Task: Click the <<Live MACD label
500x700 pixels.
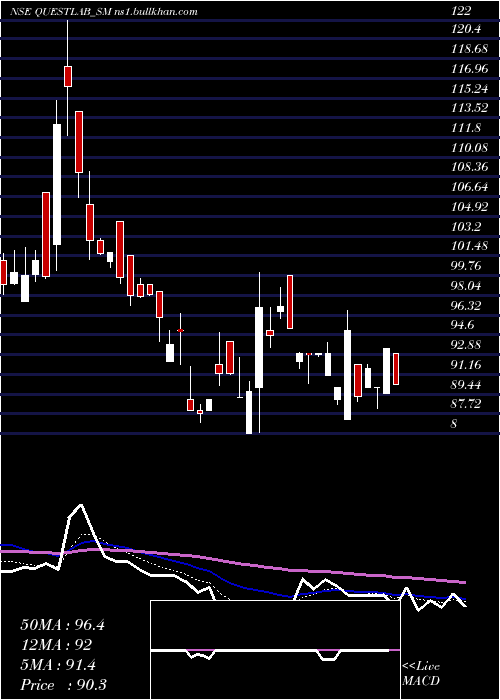Action: [421, 674]
